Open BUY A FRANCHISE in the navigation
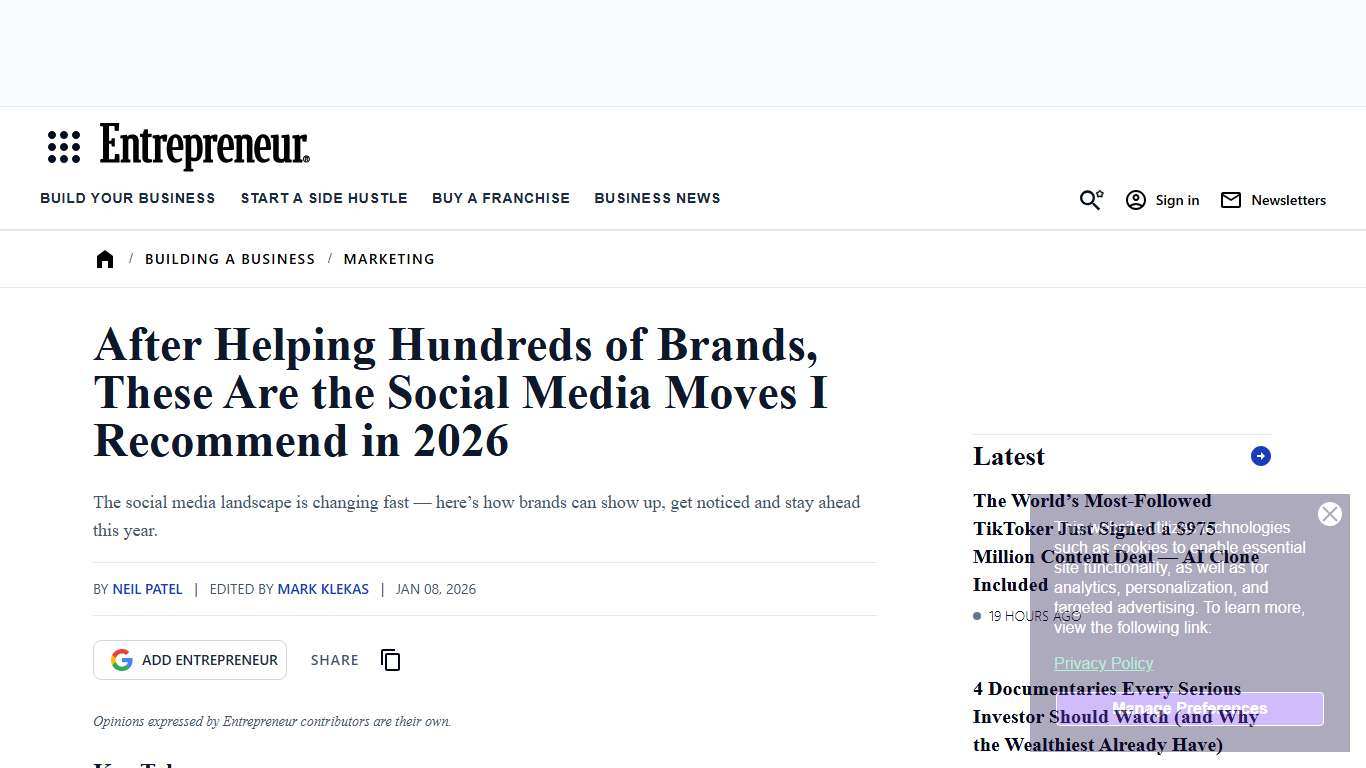The image size is (1366, 768). tap(500, 198)
